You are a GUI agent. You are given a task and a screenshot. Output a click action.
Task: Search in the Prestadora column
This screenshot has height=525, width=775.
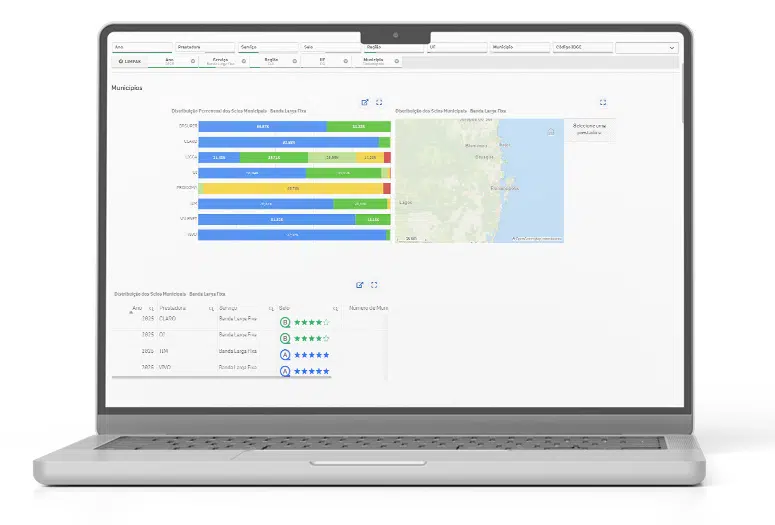[x=211, y=310]
